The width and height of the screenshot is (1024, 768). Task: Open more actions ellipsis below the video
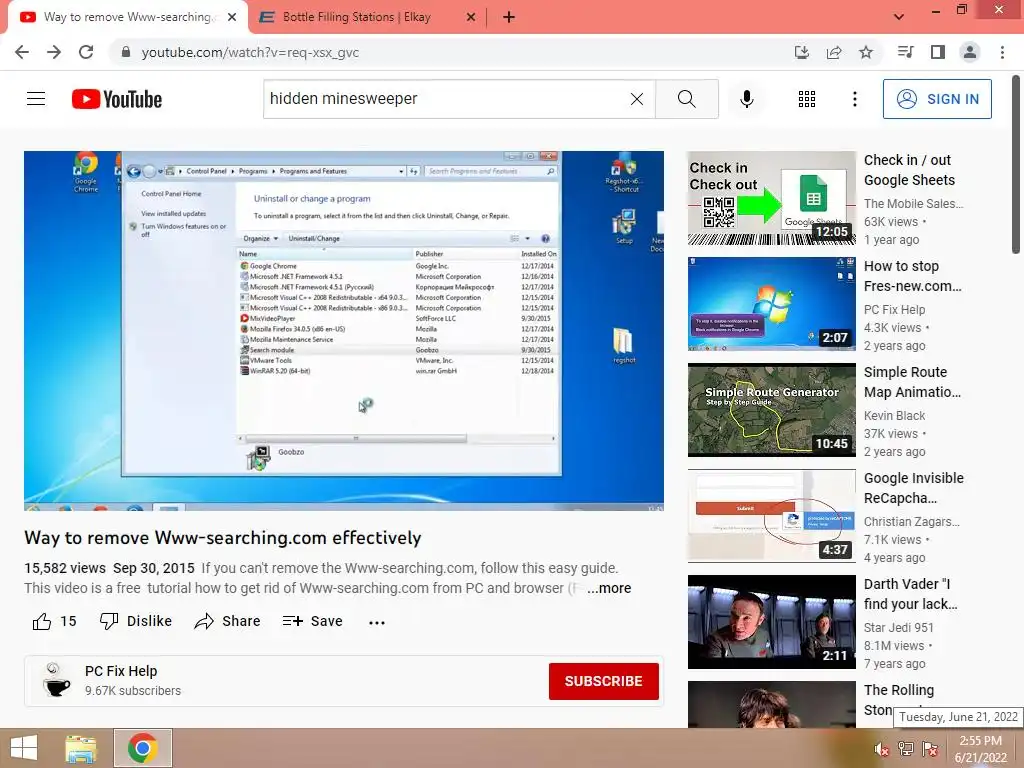coord(377,622)
